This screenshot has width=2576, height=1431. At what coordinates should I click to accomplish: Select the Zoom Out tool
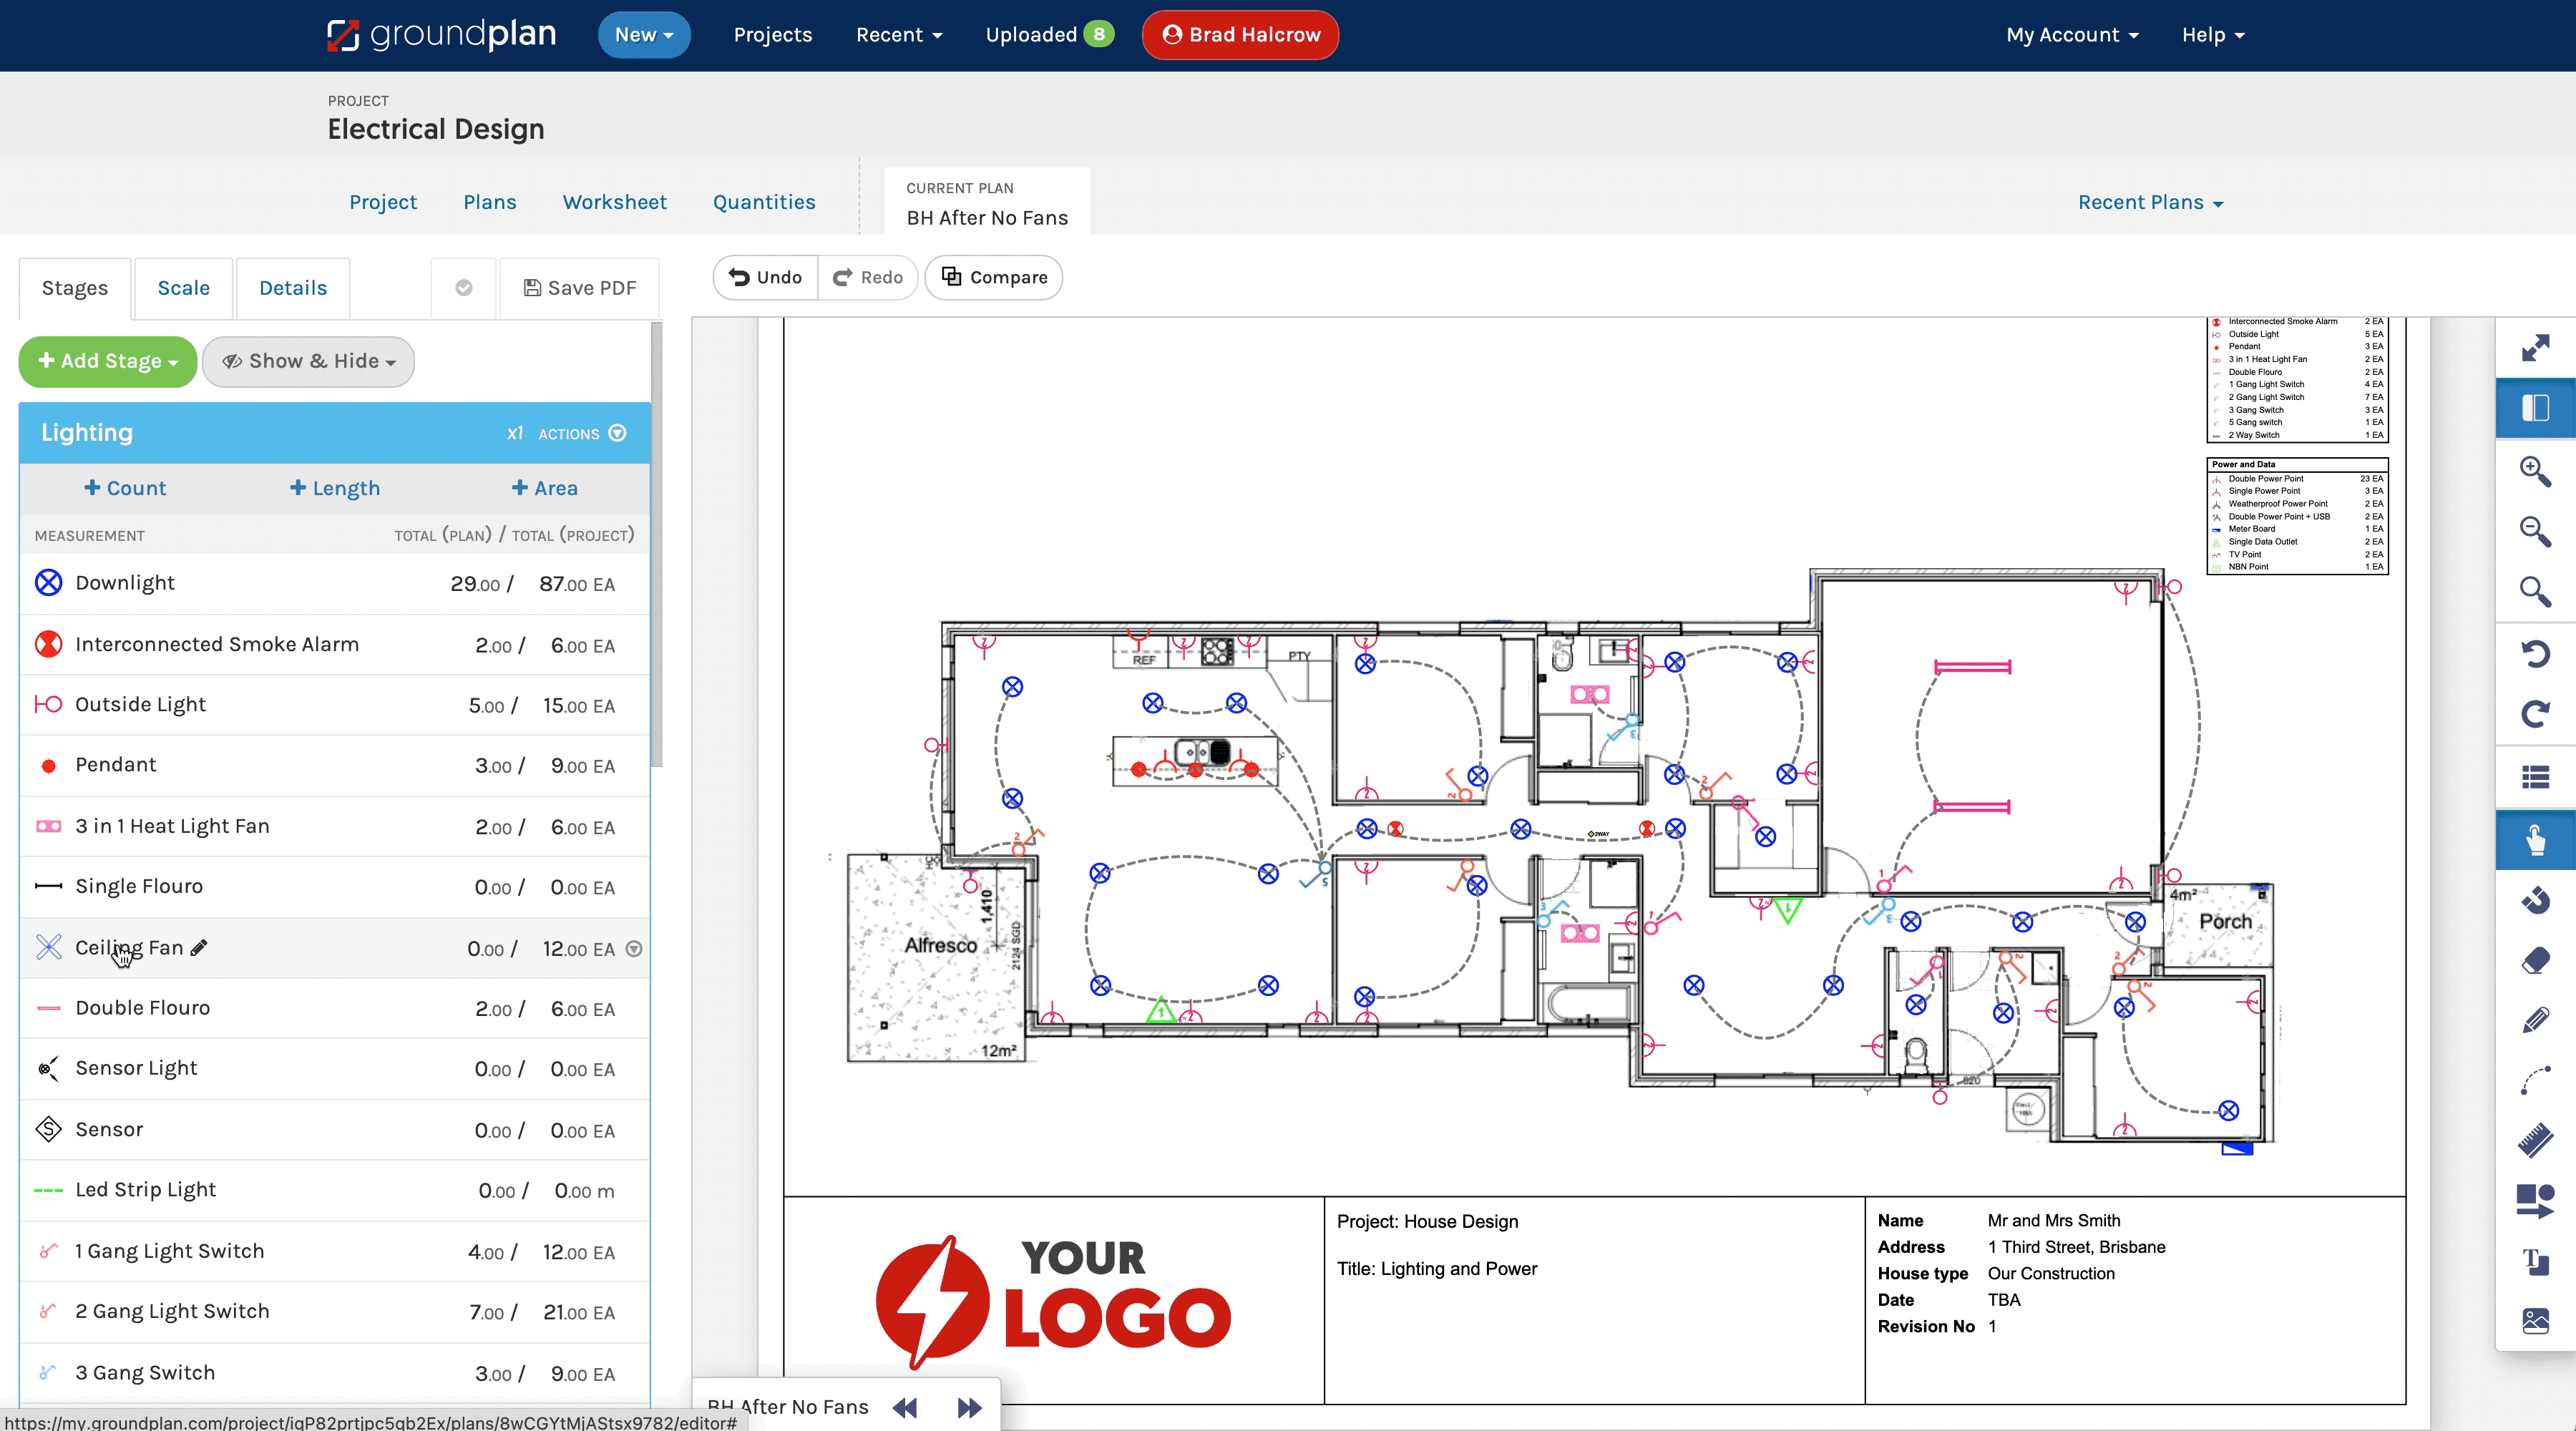coord(2537,532)
